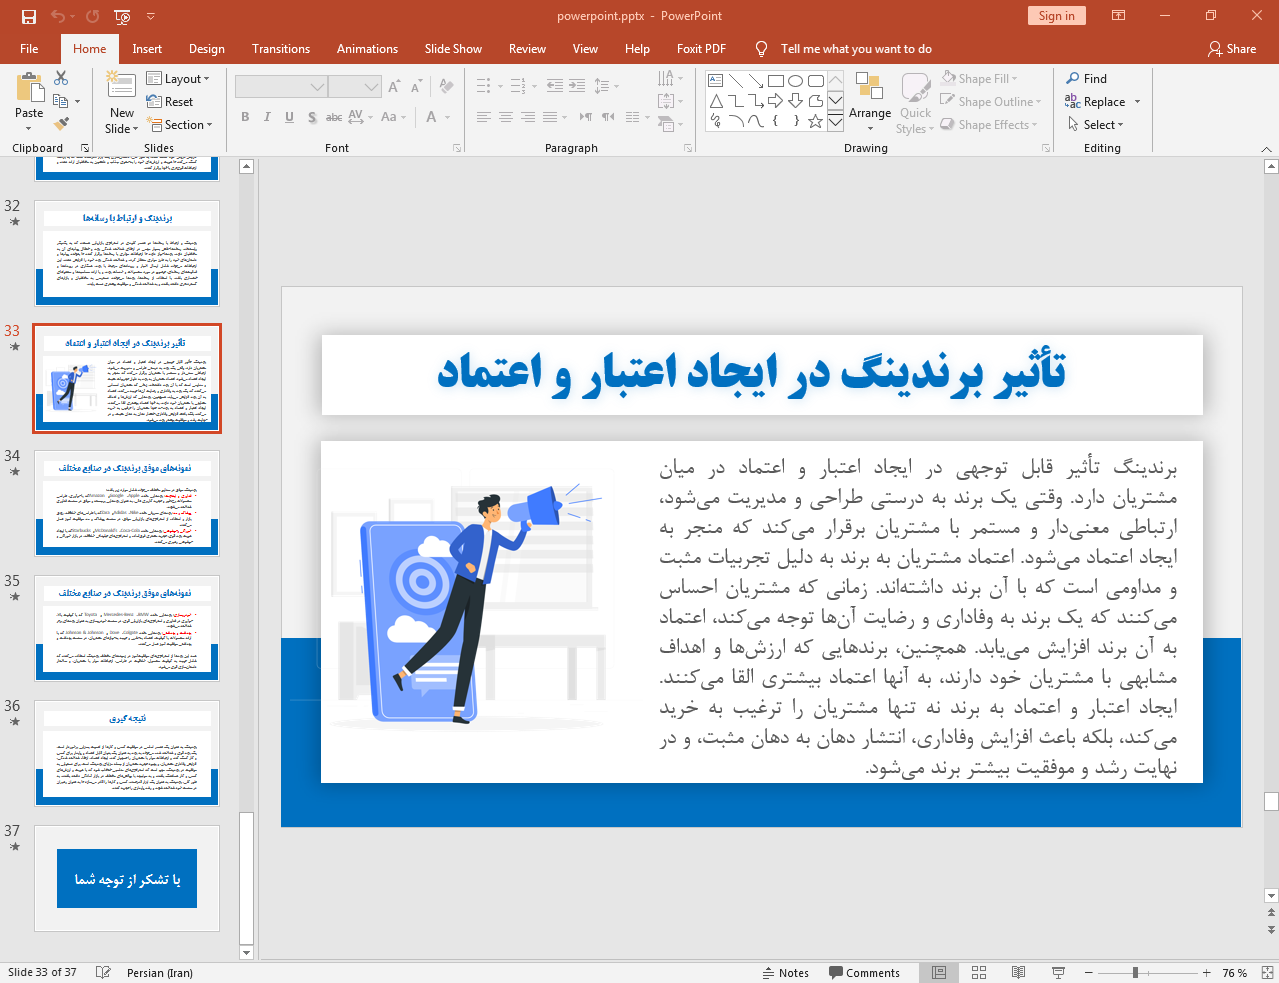This screenshot has height=983, width=1279.
Task: Switch to the Foxit PDF tab
Action: pyautogui.click(x=701, y=48)
